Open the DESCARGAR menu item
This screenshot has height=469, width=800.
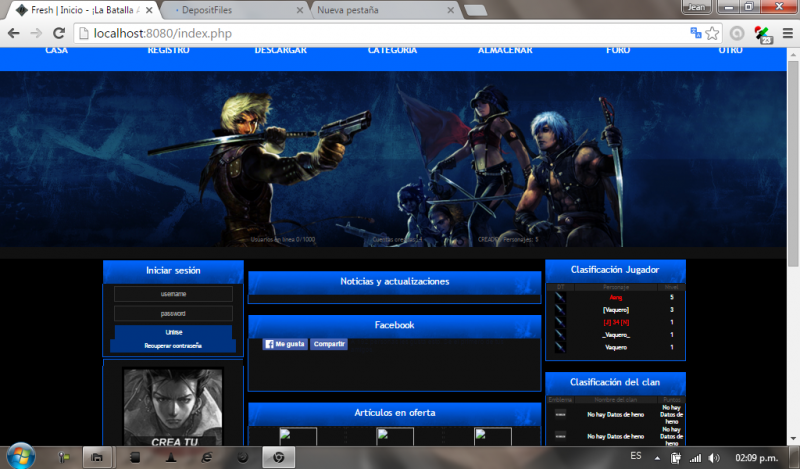click(281, 51)
